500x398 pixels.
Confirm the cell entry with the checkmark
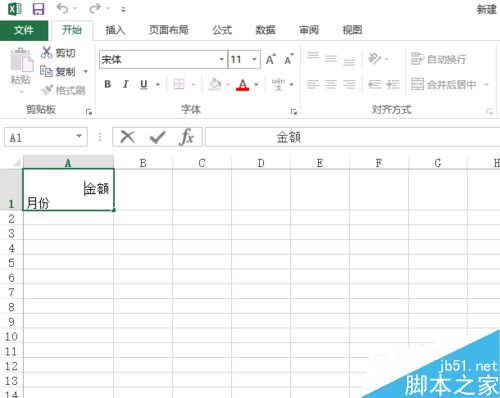tap(157, 137)
